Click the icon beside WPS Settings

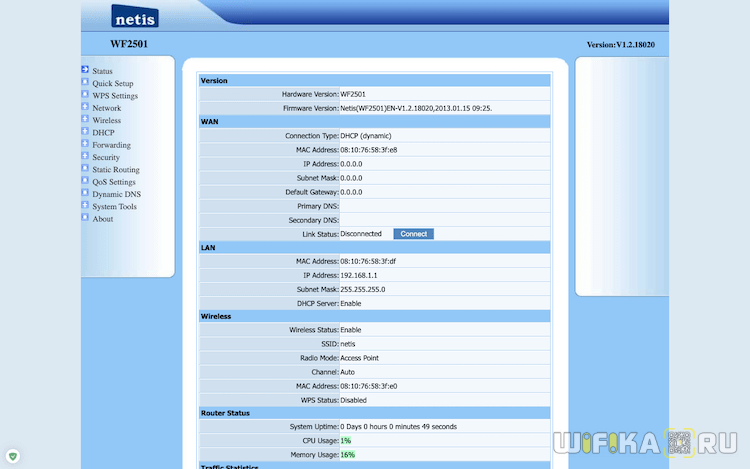[x=85, y=94]
